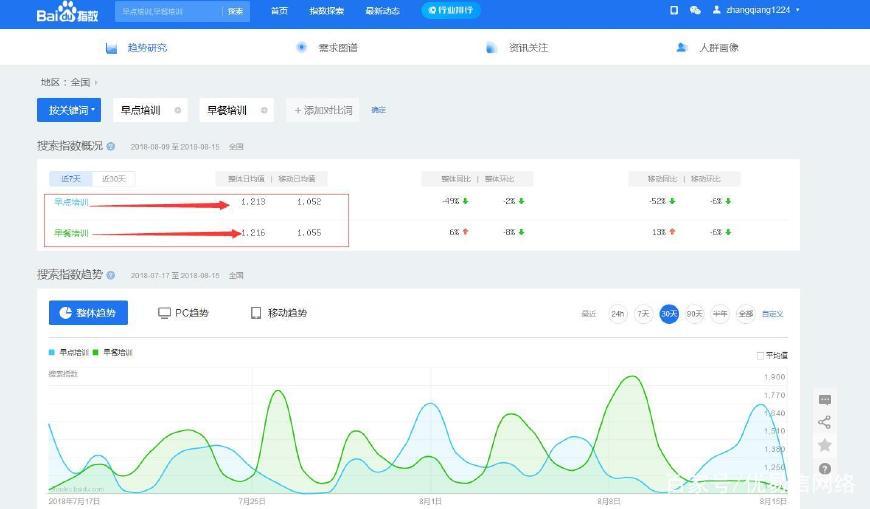
Task: Click the 添加对比词 button
Action: pyautogui.click(x=323, y=110)
